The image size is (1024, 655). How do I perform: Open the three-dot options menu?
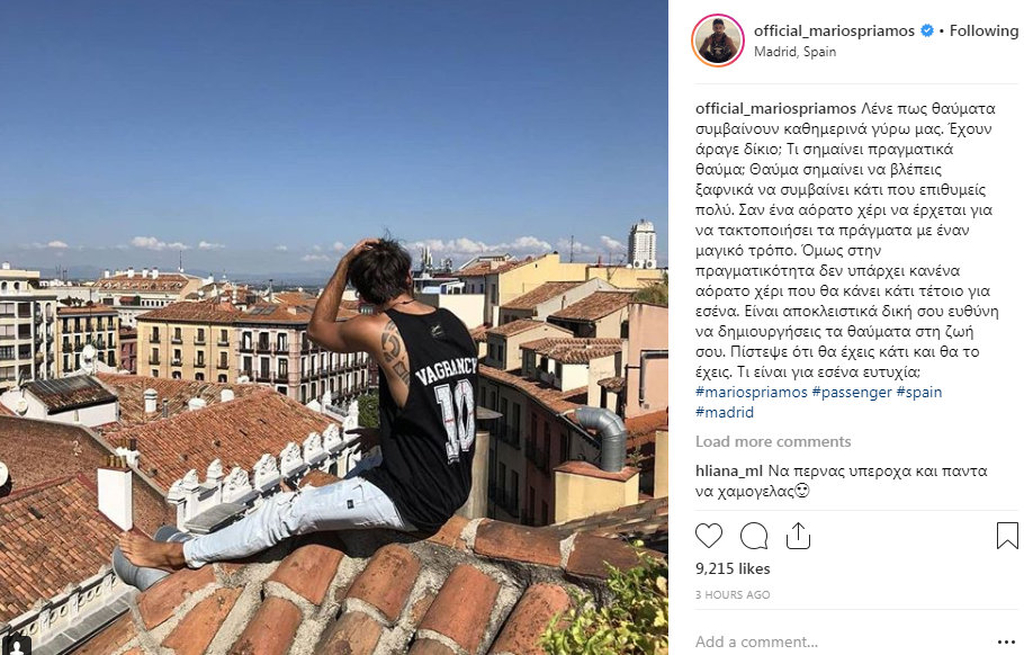(x=1006, y=642)
